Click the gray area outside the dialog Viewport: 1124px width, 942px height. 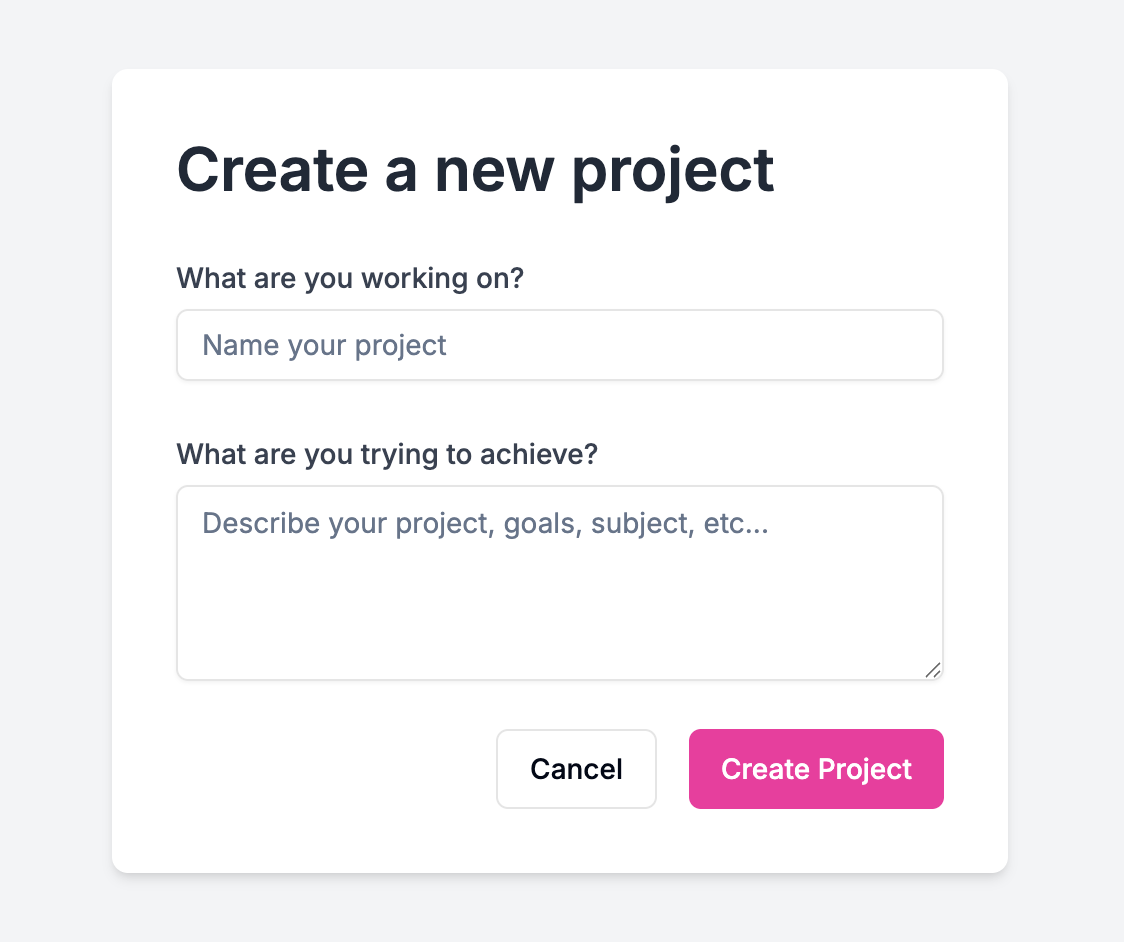(x=55, y=470)
